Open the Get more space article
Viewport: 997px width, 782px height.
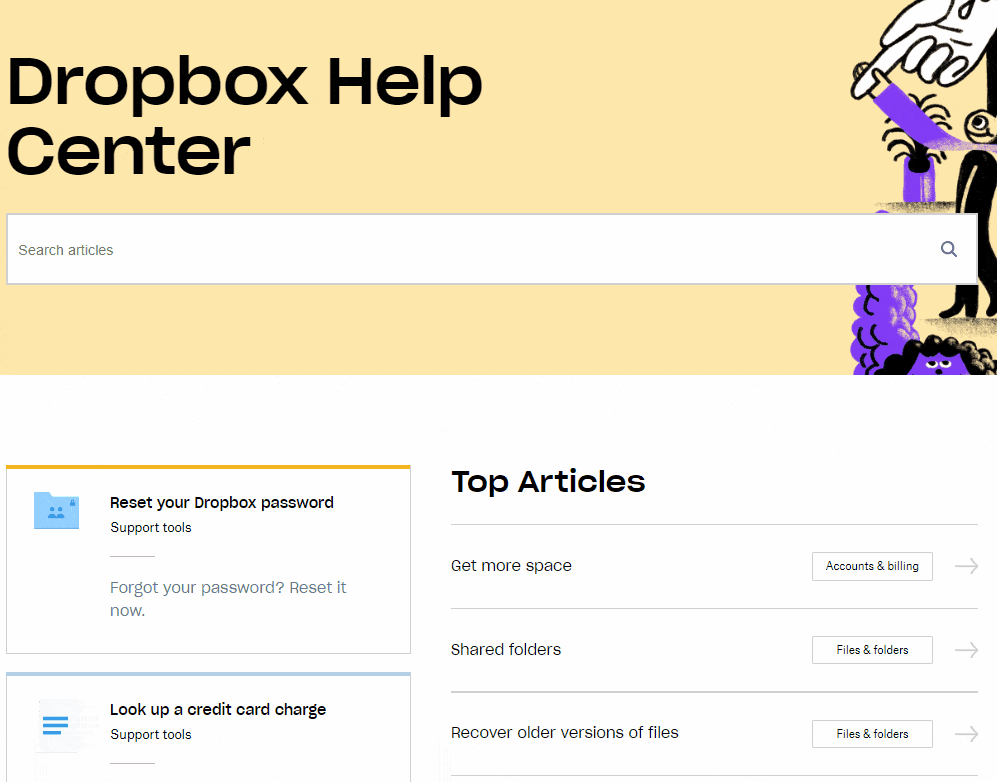(511, 566)
